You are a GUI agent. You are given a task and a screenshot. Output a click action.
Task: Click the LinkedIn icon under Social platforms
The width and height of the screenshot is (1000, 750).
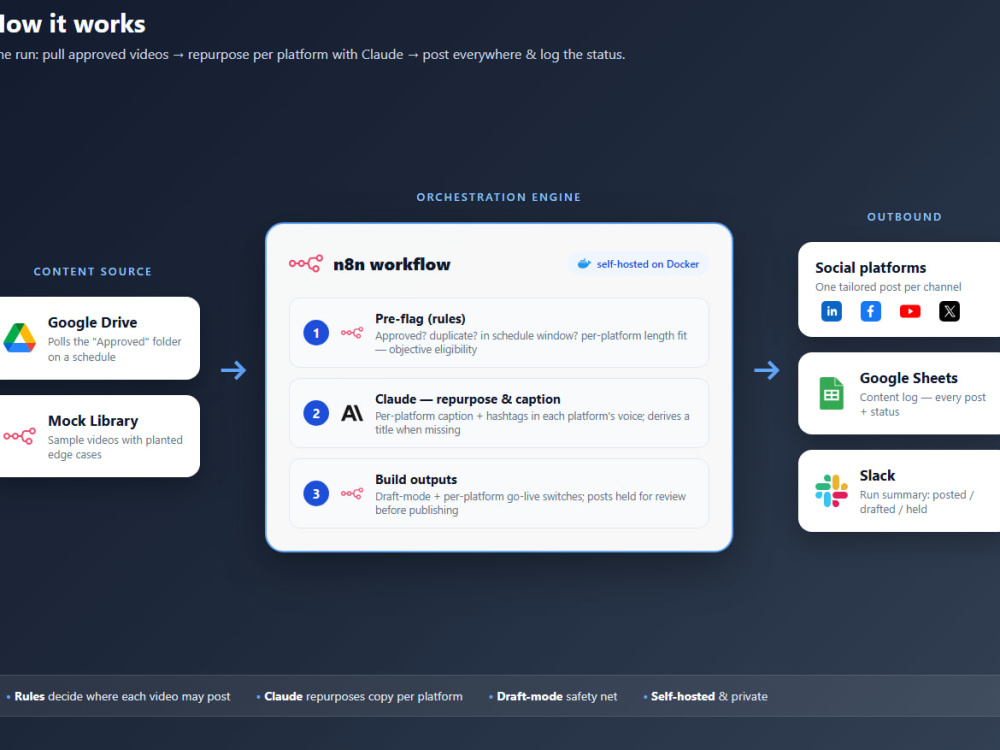pos(832,311)
